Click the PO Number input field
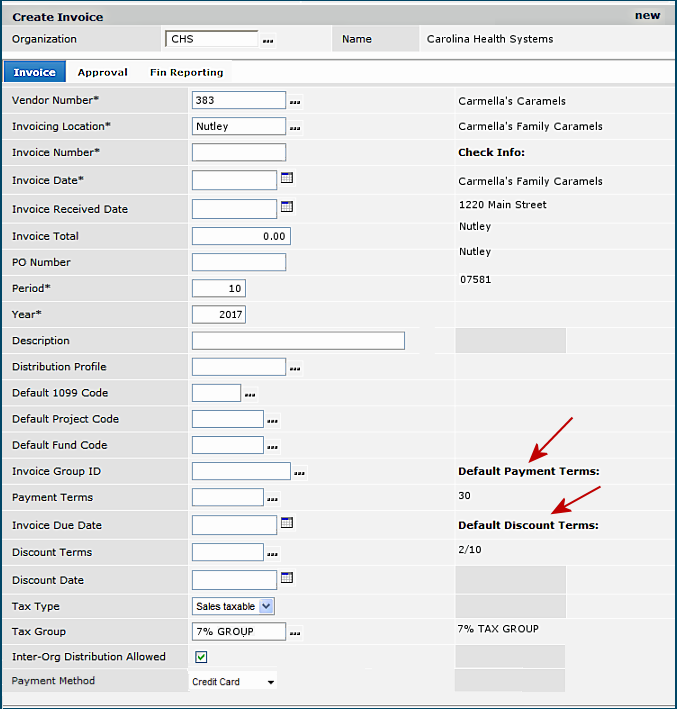The image size is (677, 709). (238, 263)
